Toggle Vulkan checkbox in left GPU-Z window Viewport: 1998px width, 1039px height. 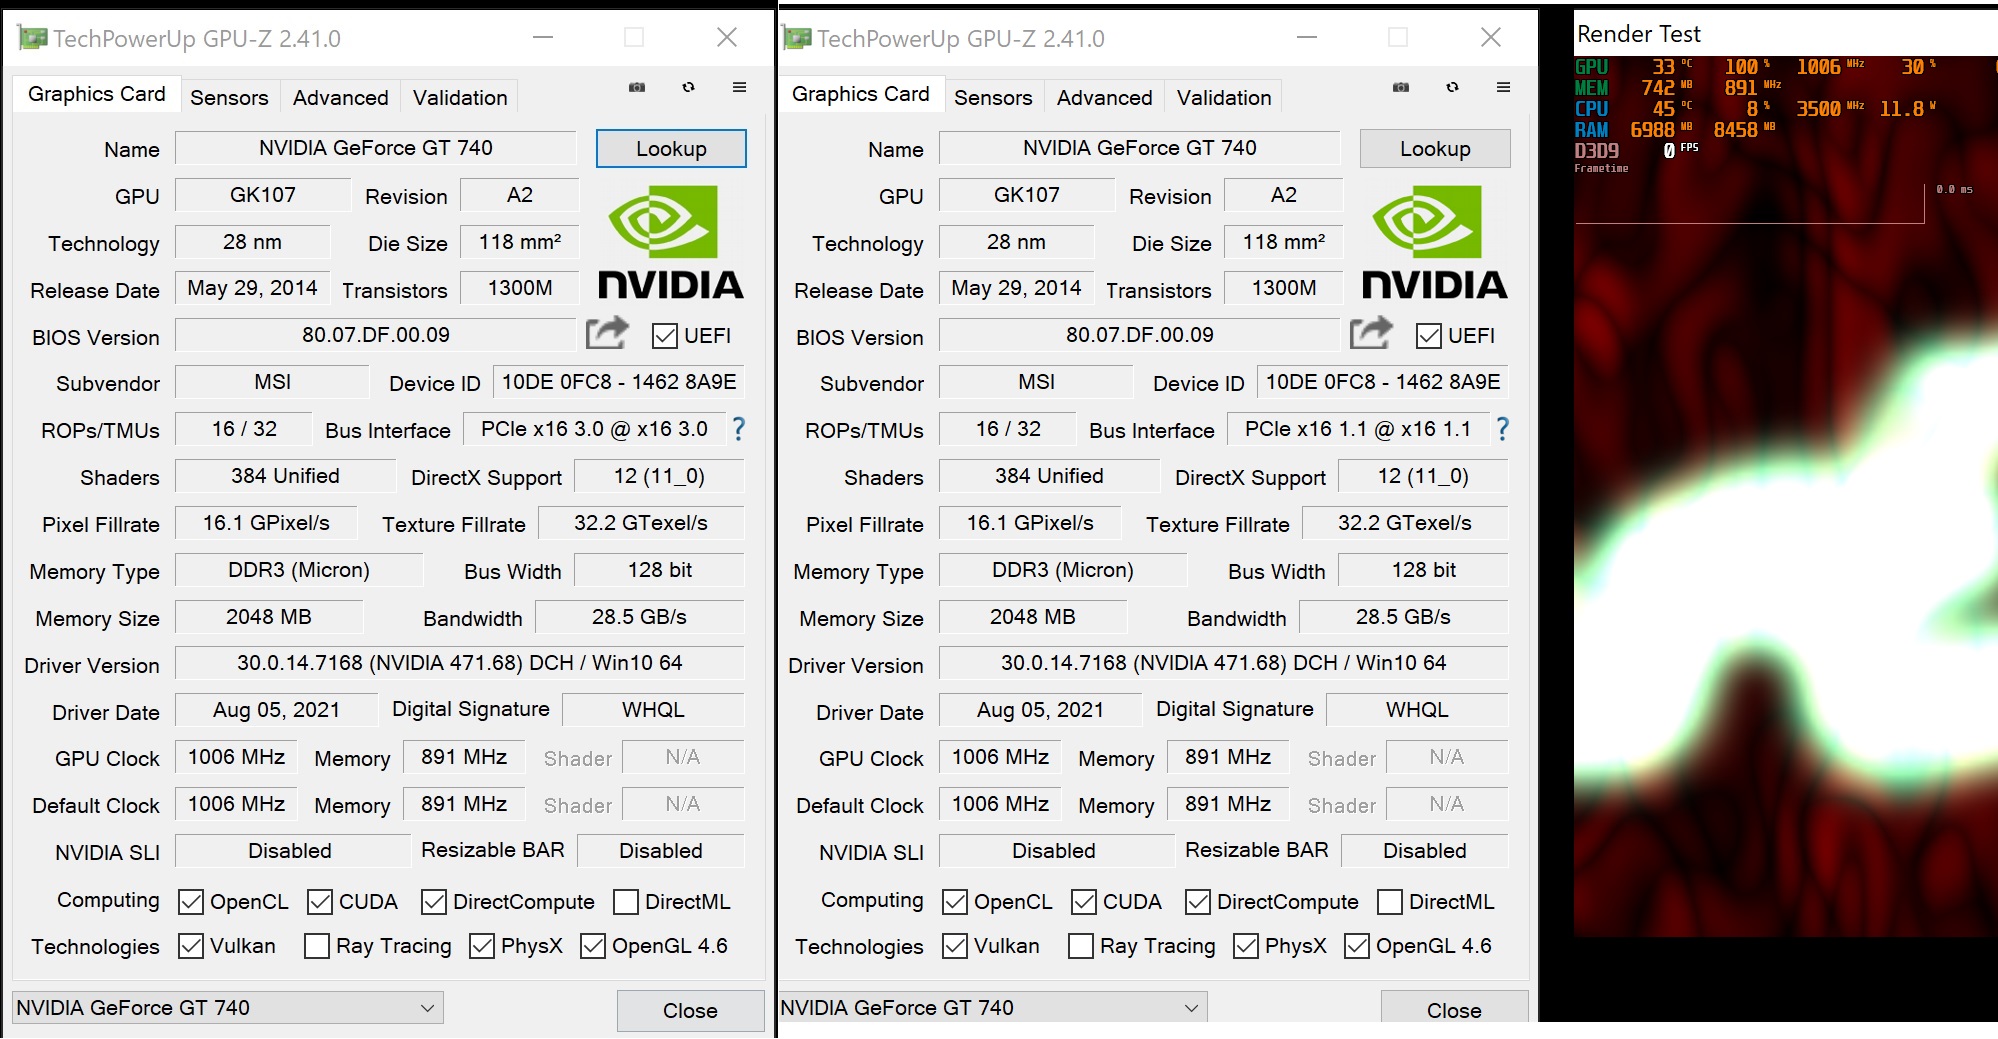point(190,946)
